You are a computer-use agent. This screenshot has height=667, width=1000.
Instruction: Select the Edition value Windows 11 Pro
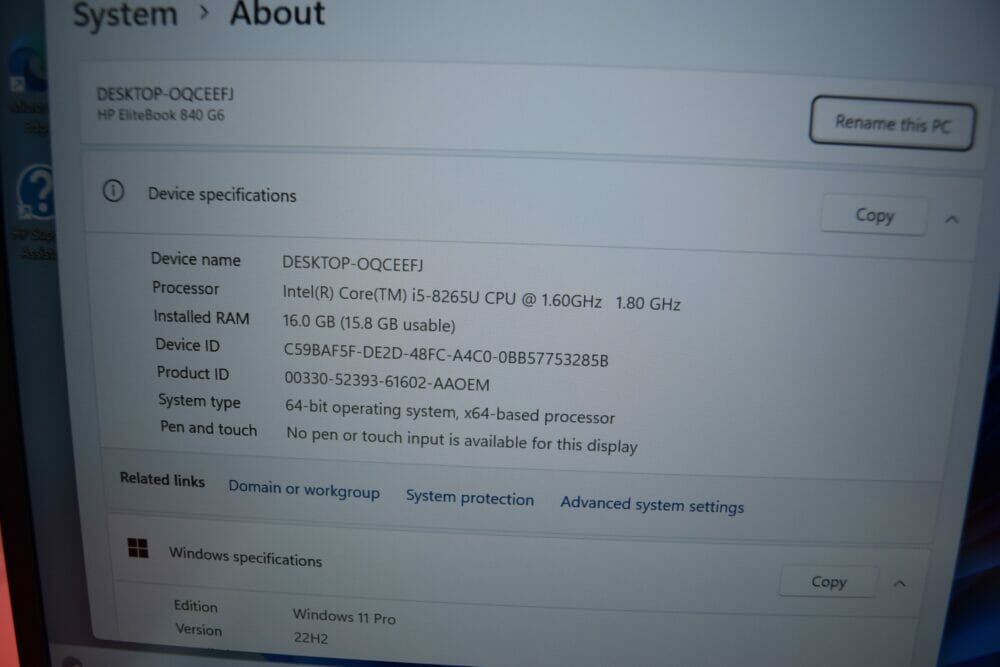[x=344, y=617]
